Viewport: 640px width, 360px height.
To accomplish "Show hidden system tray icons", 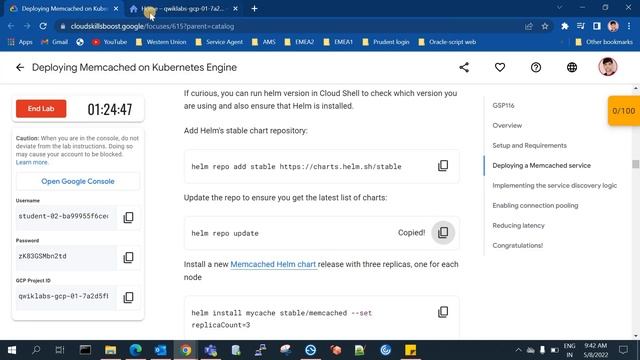I will point(518,350).
